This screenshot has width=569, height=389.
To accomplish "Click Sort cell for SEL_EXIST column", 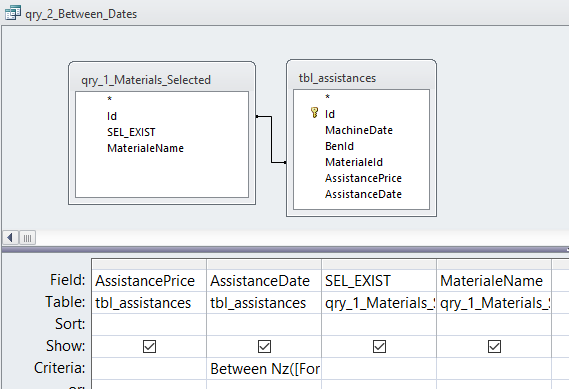I will pyautogui.click(x=379, y=324).
